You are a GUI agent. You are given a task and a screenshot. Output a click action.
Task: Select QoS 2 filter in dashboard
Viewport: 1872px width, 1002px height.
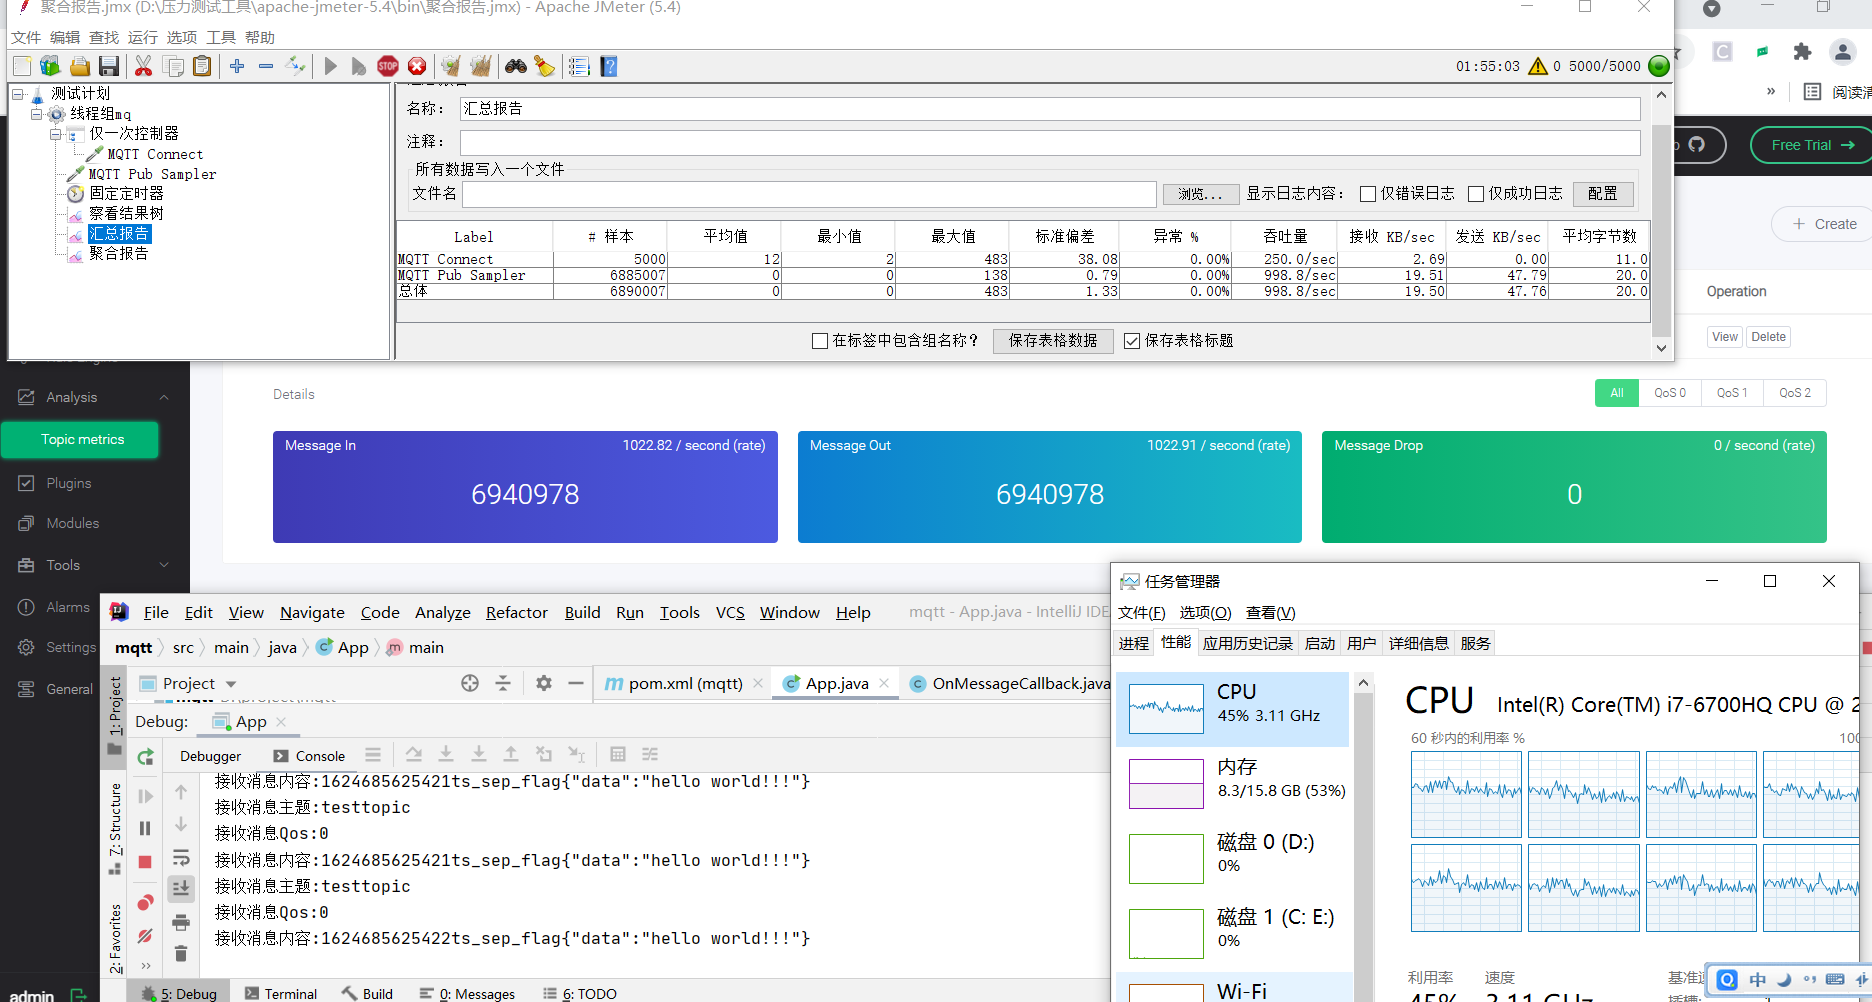1795,393
